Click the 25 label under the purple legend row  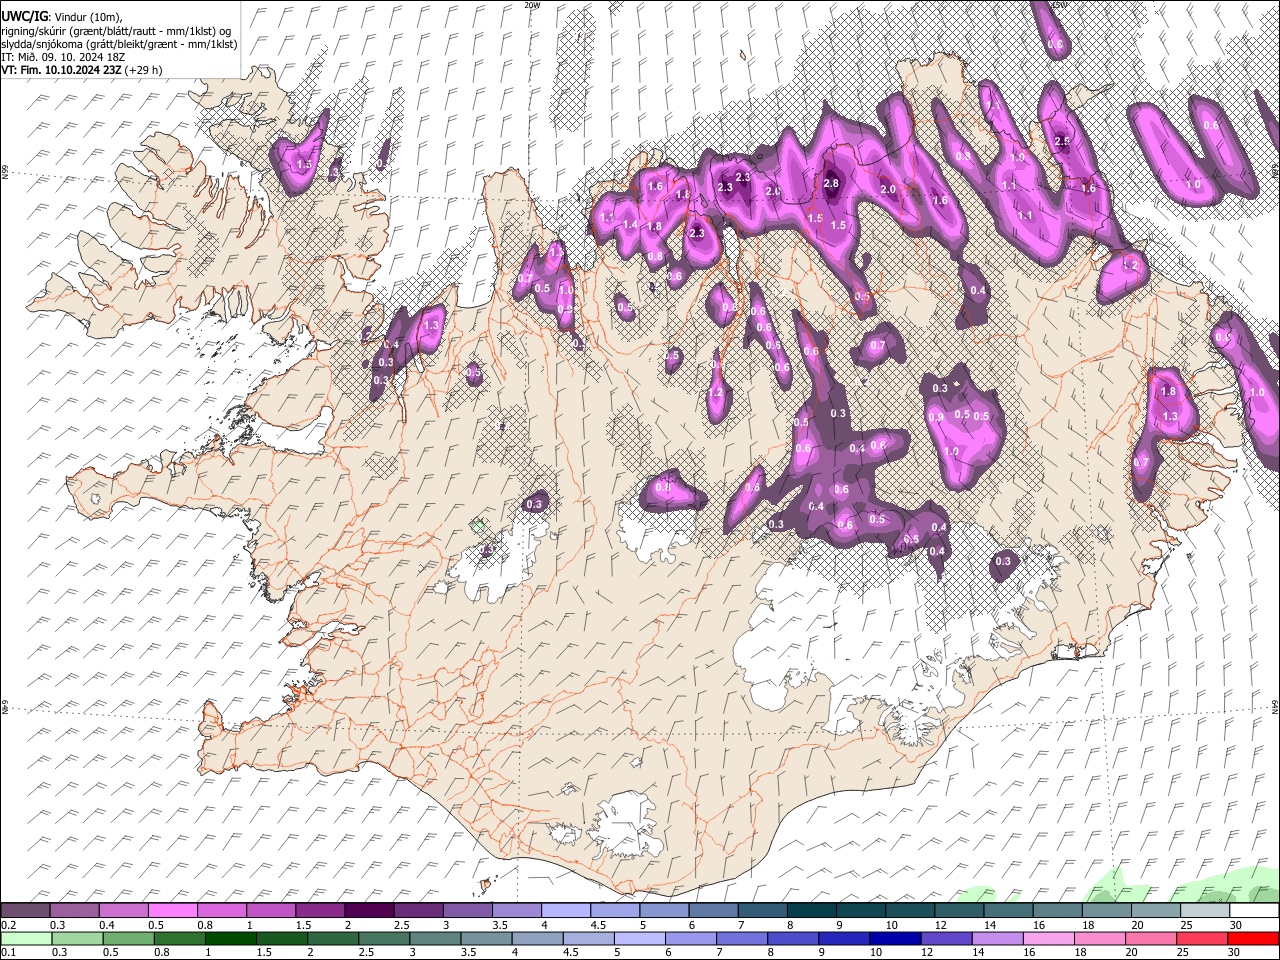(x=1187, y=925)
